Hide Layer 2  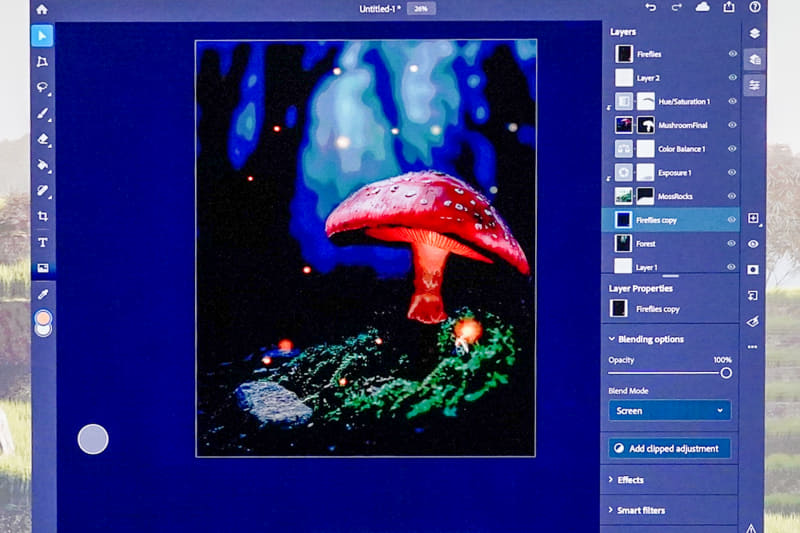coord(733,78)
